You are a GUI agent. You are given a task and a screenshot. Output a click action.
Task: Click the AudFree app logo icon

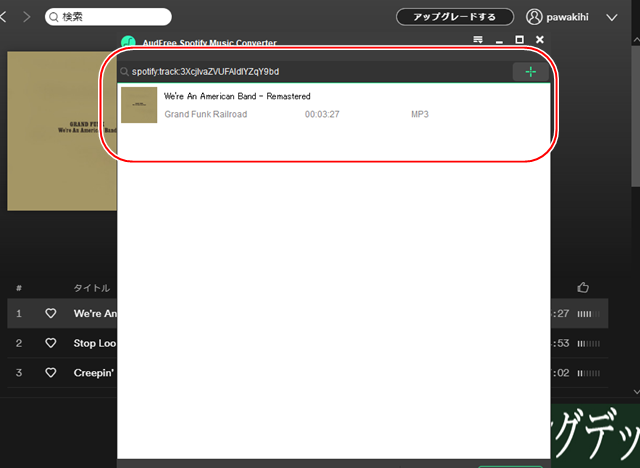click(x=128, y=41)
